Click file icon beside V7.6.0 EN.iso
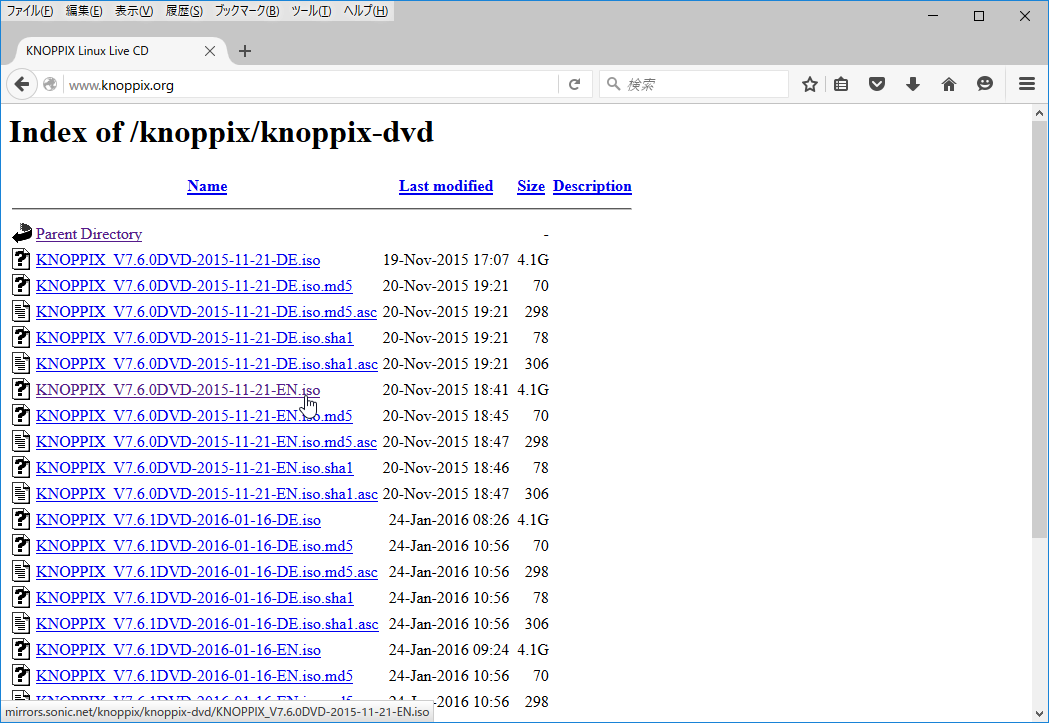The width and height of the screenshot is (1049, 723). coord(21,390)
